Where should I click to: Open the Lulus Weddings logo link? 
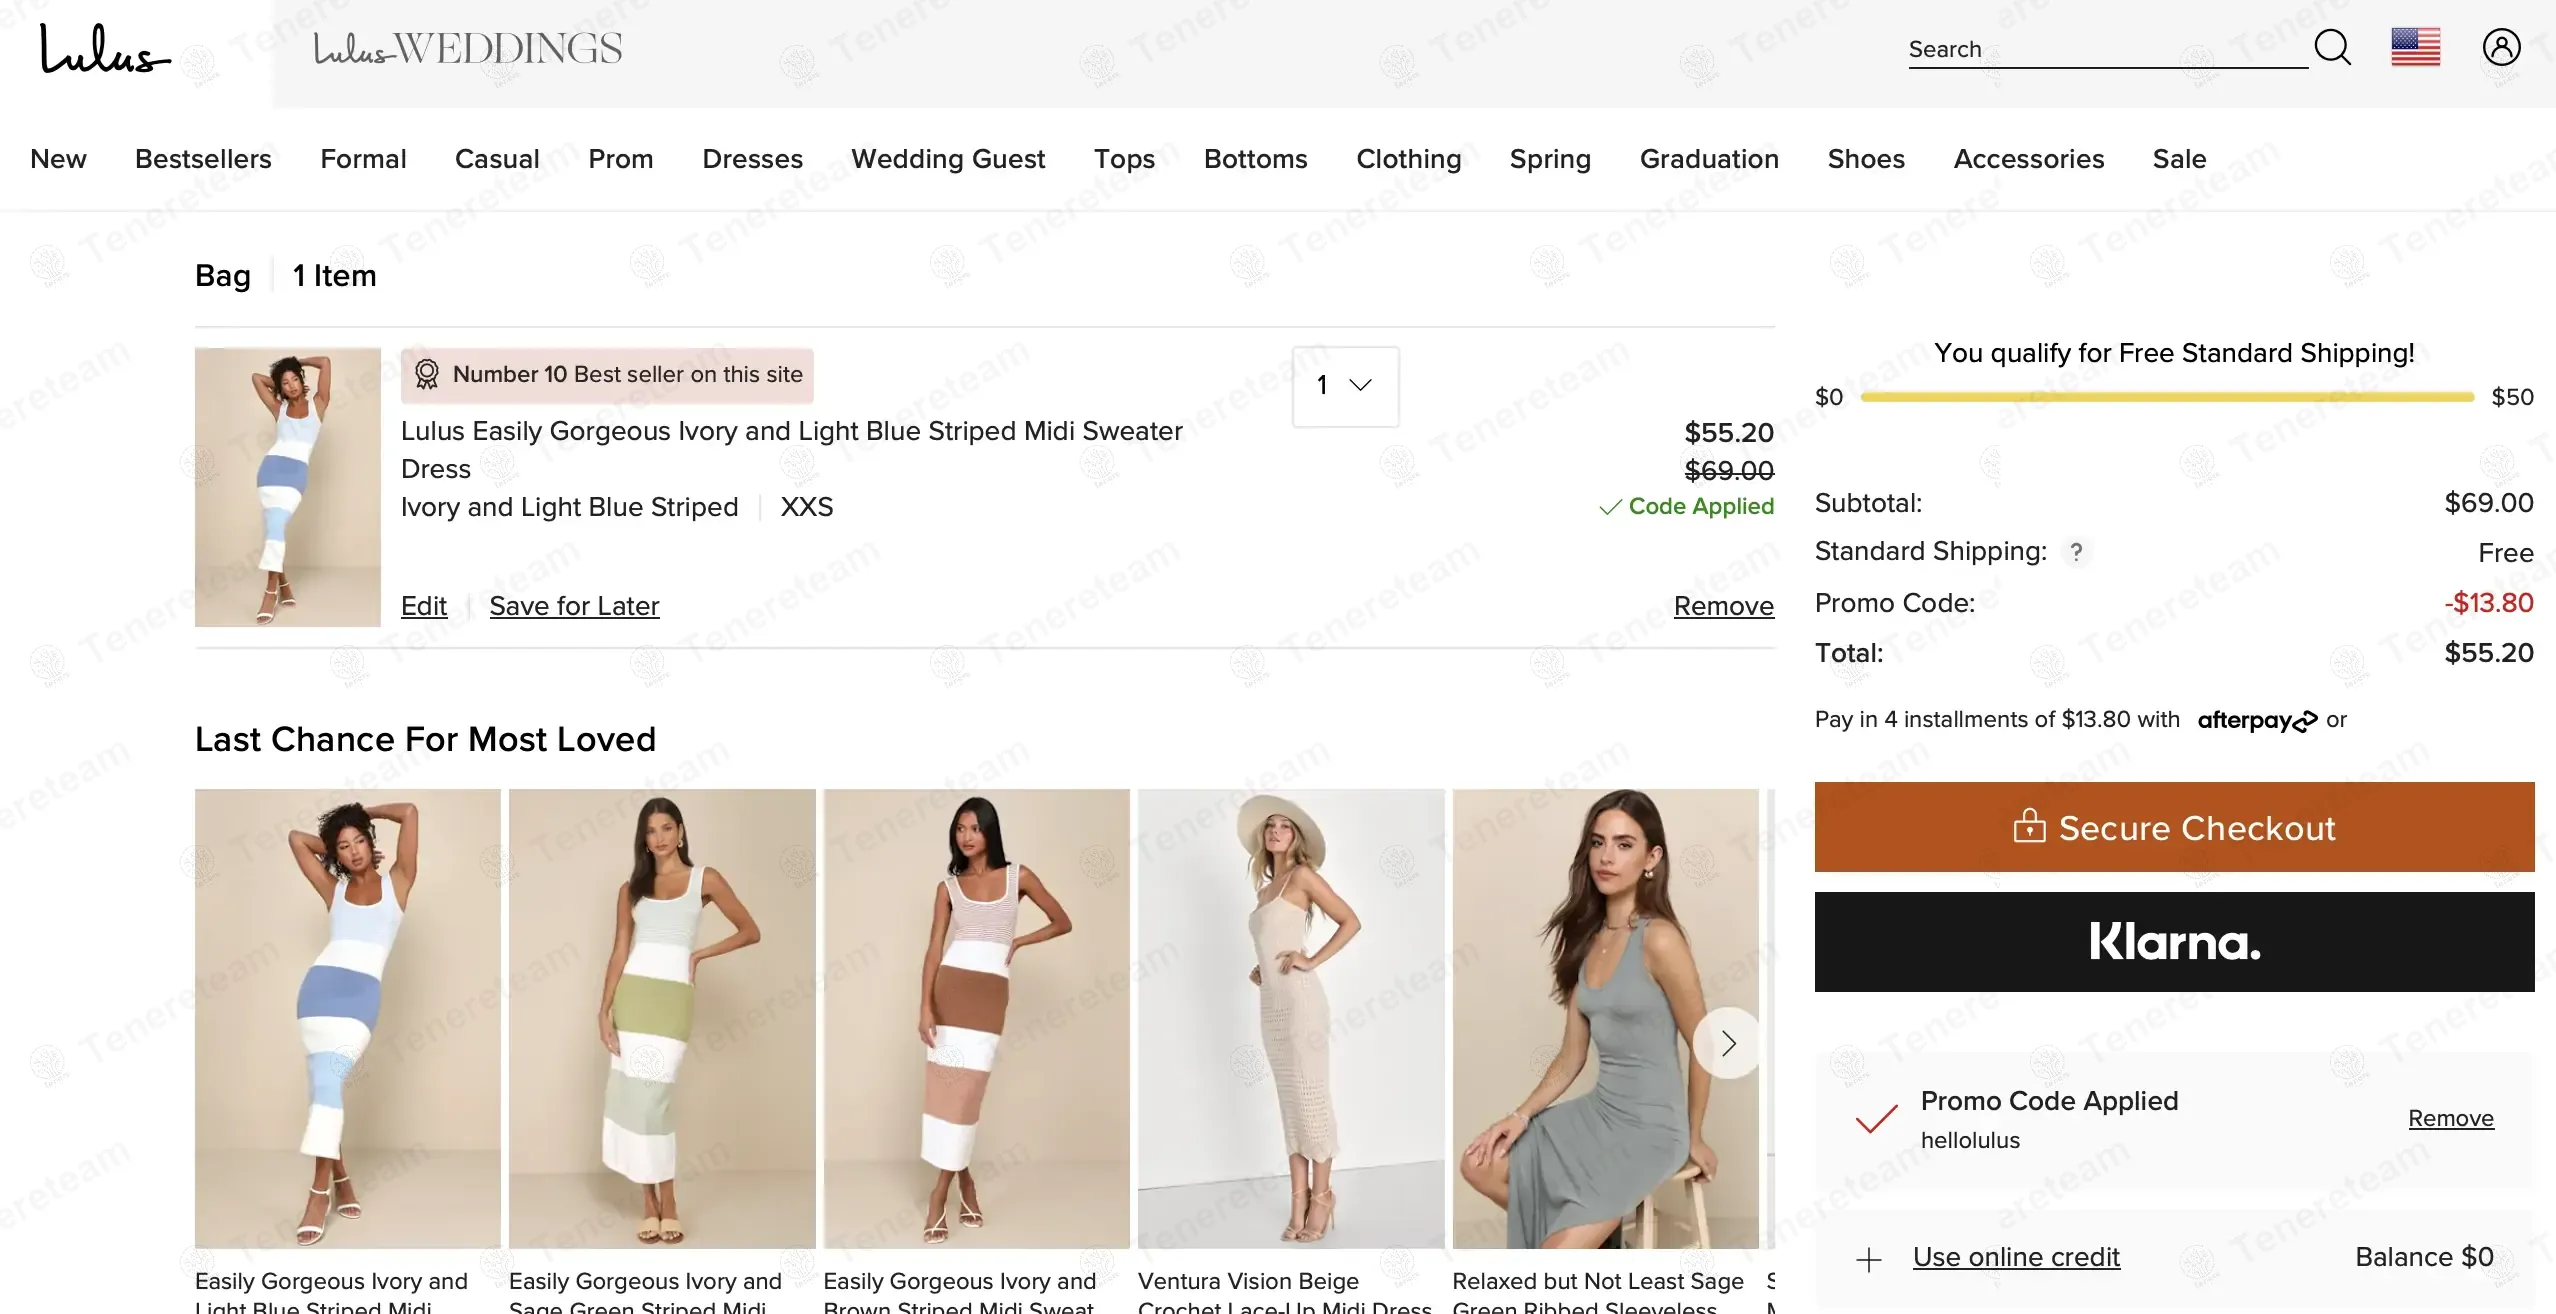tap(467, 49)
